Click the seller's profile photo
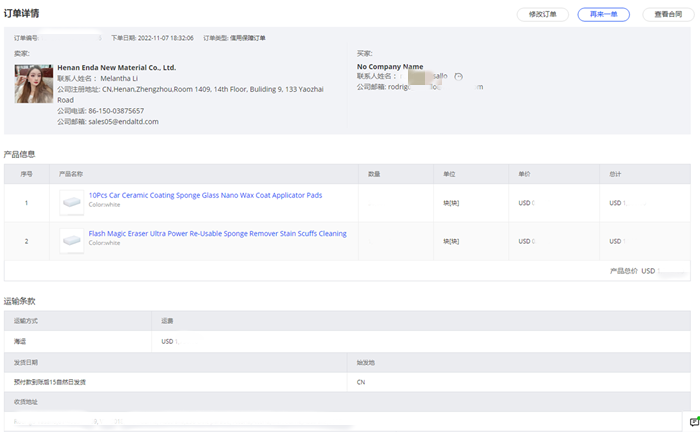The height and width of the screenshot is (432, 700). (34, 84)
